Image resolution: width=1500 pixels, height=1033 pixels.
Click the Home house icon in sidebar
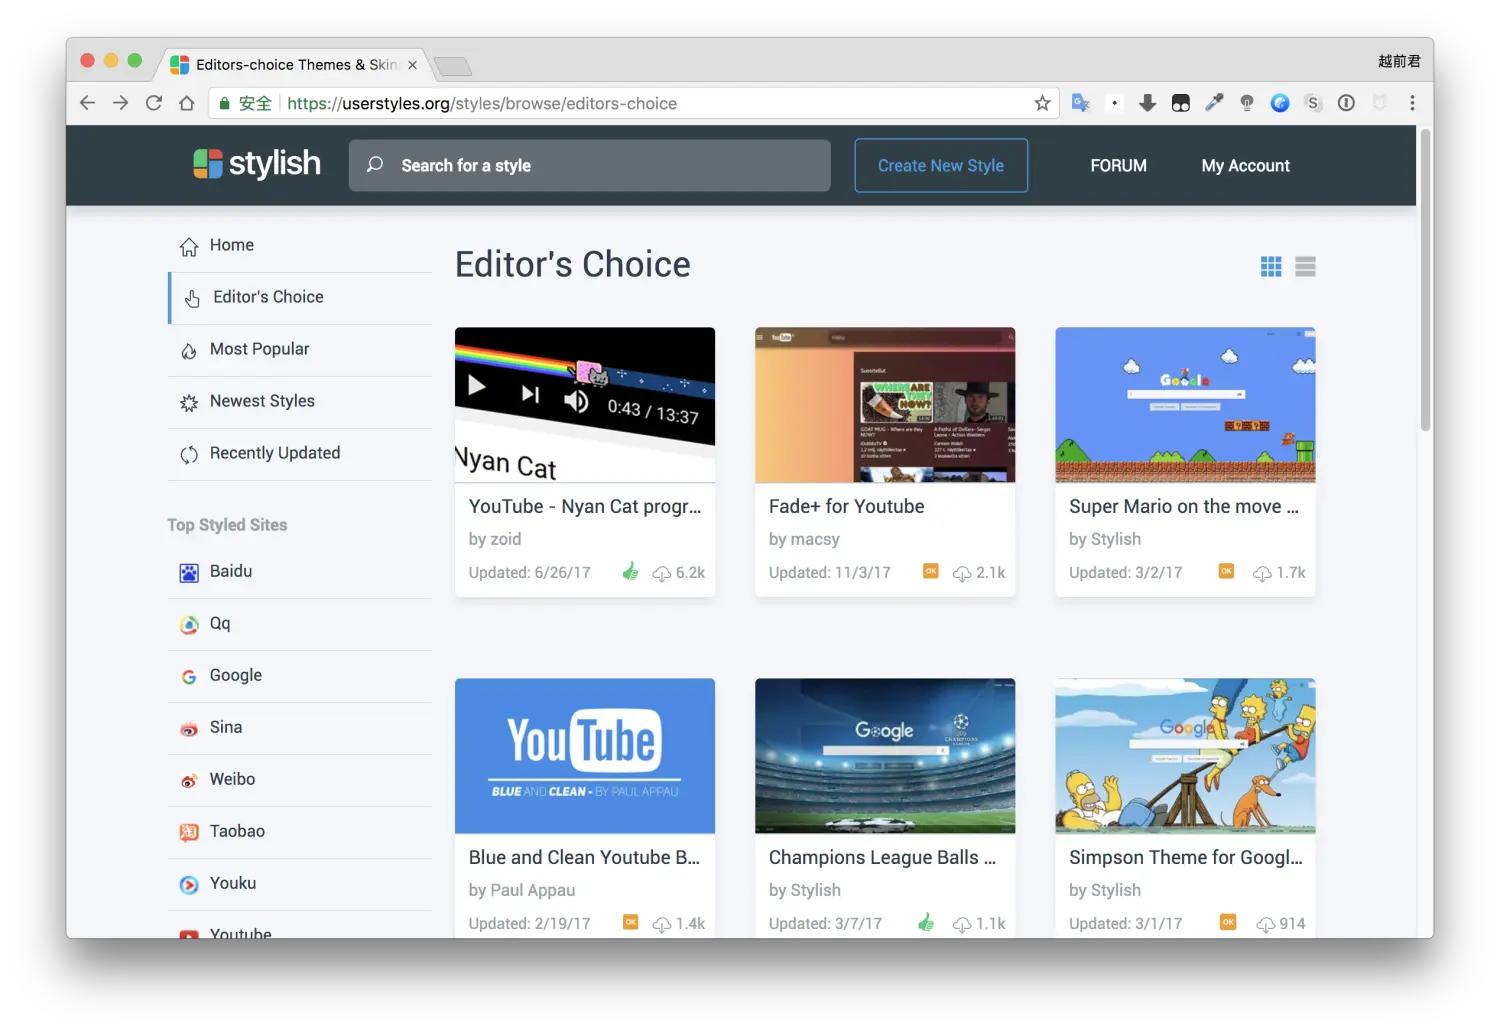click(x=189, y=246)
